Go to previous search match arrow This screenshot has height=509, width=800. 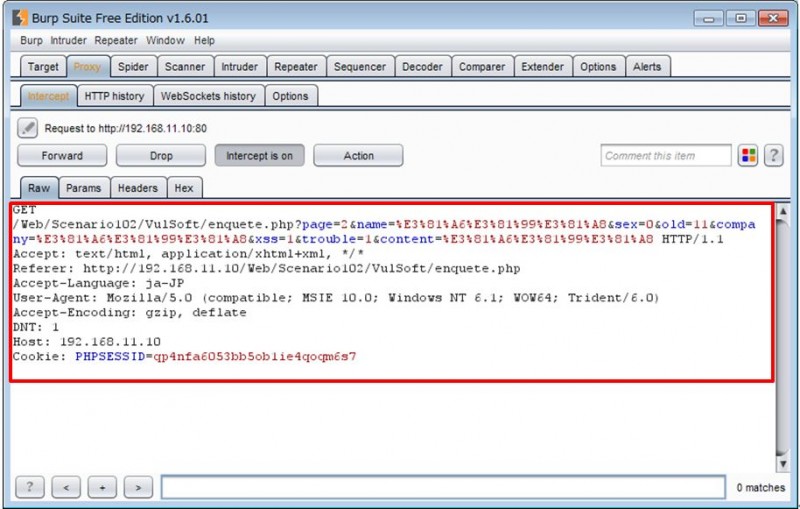click(x=66, y=487)
